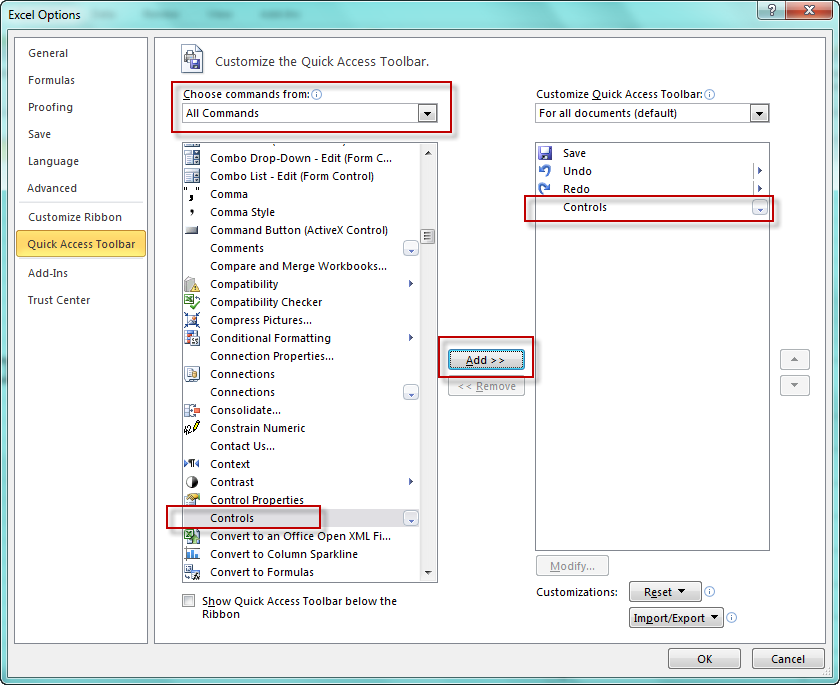Click the Convert to Column Sparkline icon
The width and height of the screenshot is (840, 685).
[x=192, y=554]
